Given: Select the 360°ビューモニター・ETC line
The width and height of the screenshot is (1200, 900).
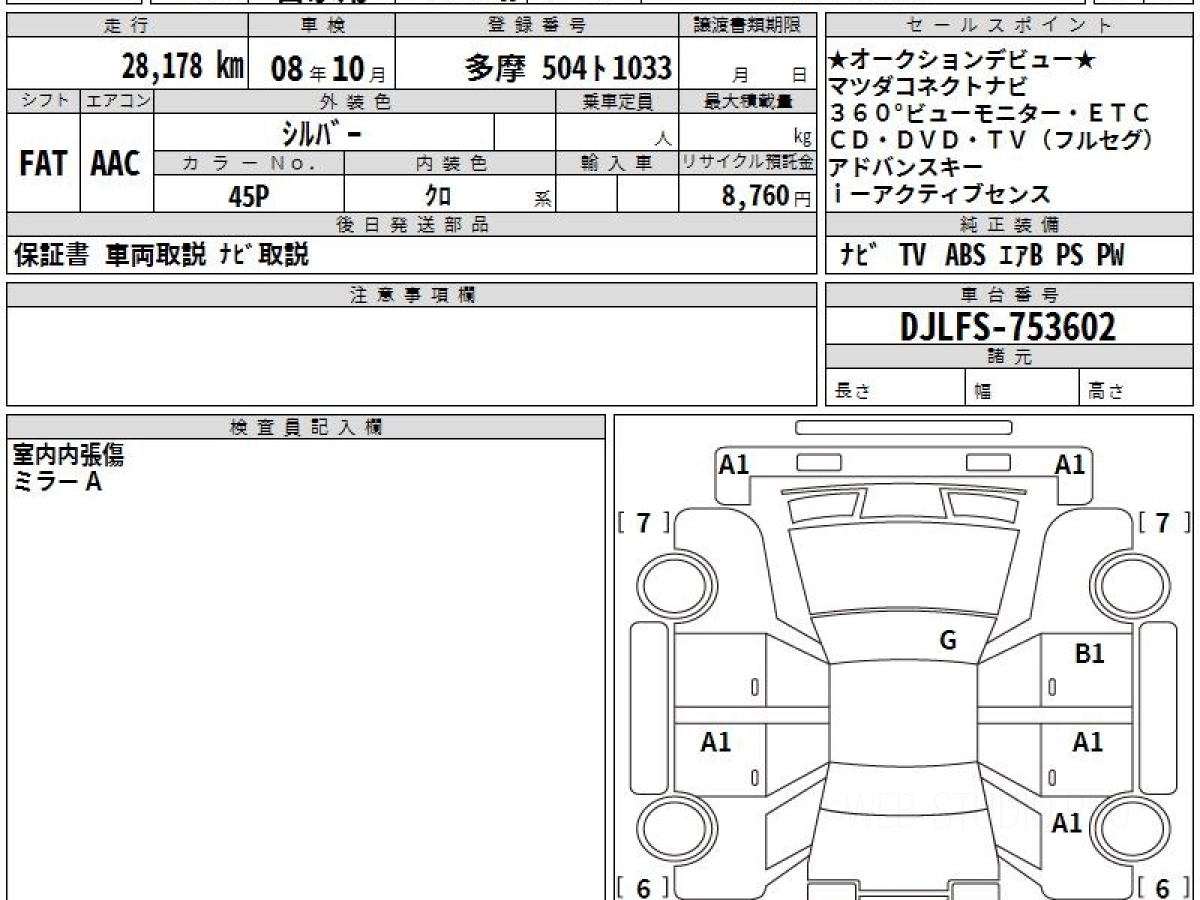Looking at the screenshot, I should [x=990, y=114].
